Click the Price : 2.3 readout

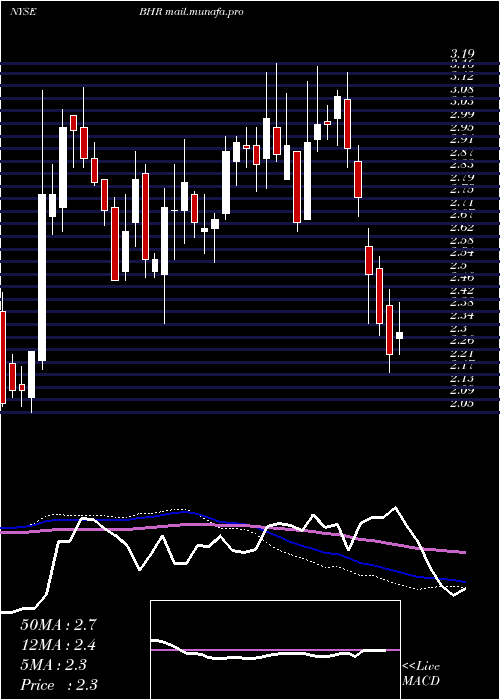point(59,685)
